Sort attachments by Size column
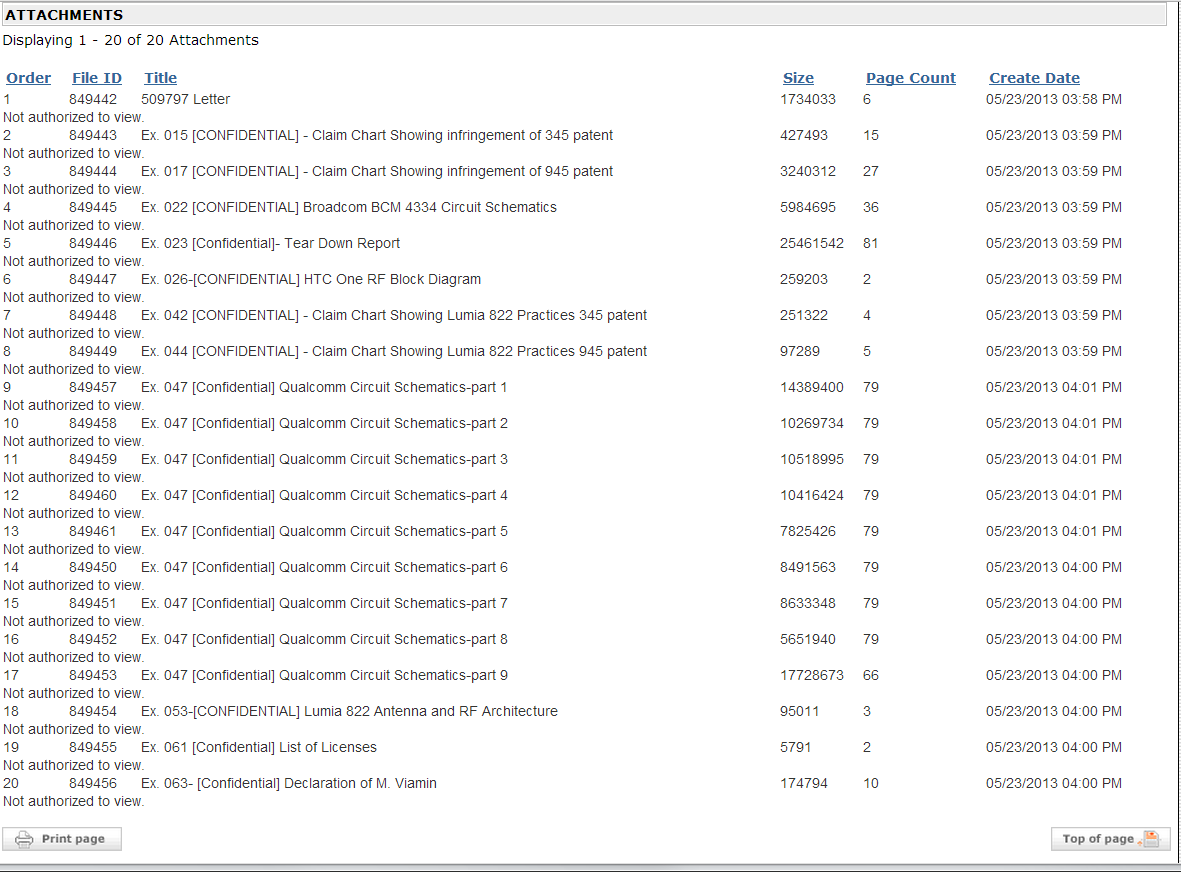The width and height of the screenshot is (1181, 872). pyautogui.click(x=798, y=78)
